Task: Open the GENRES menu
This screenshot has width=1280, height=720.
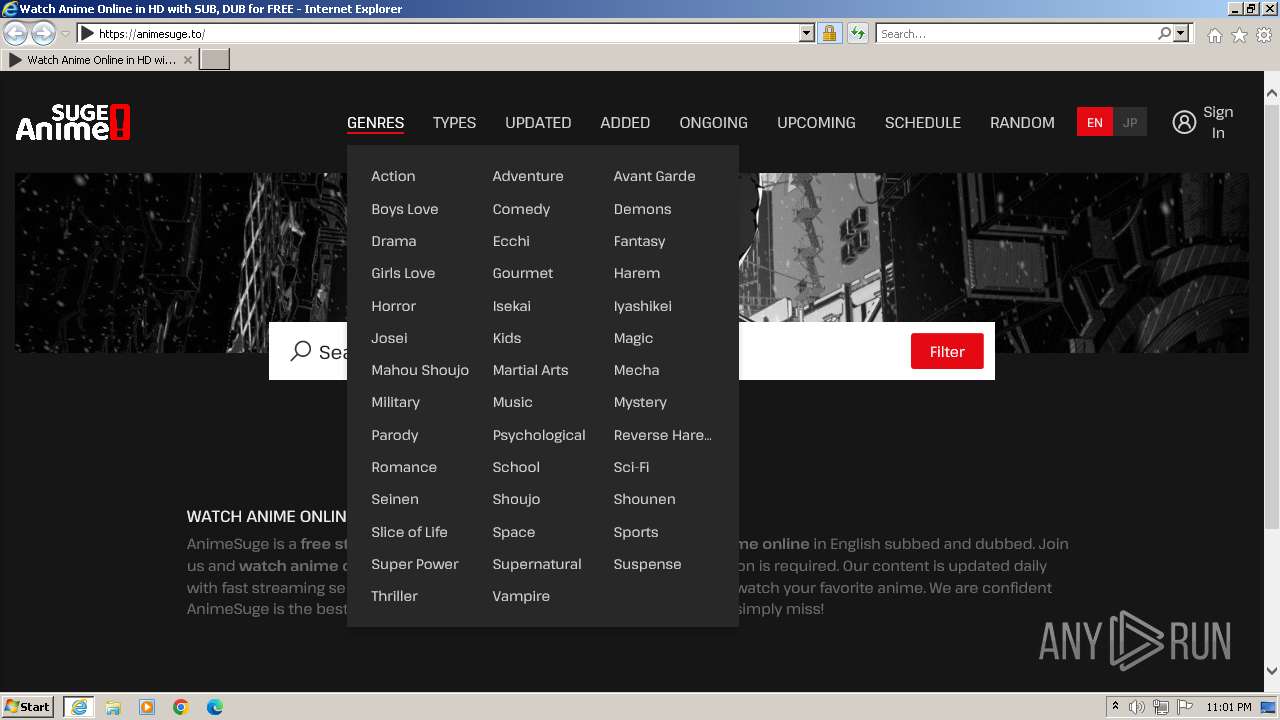Action: click(x=375, y=122)
